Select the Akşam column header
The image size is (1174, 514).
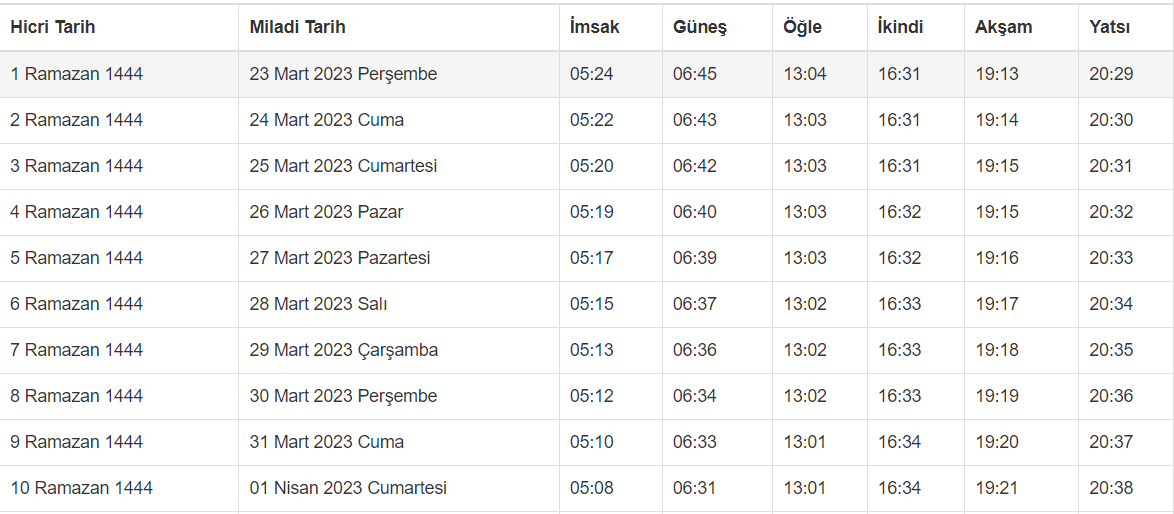click(1003, 27)
